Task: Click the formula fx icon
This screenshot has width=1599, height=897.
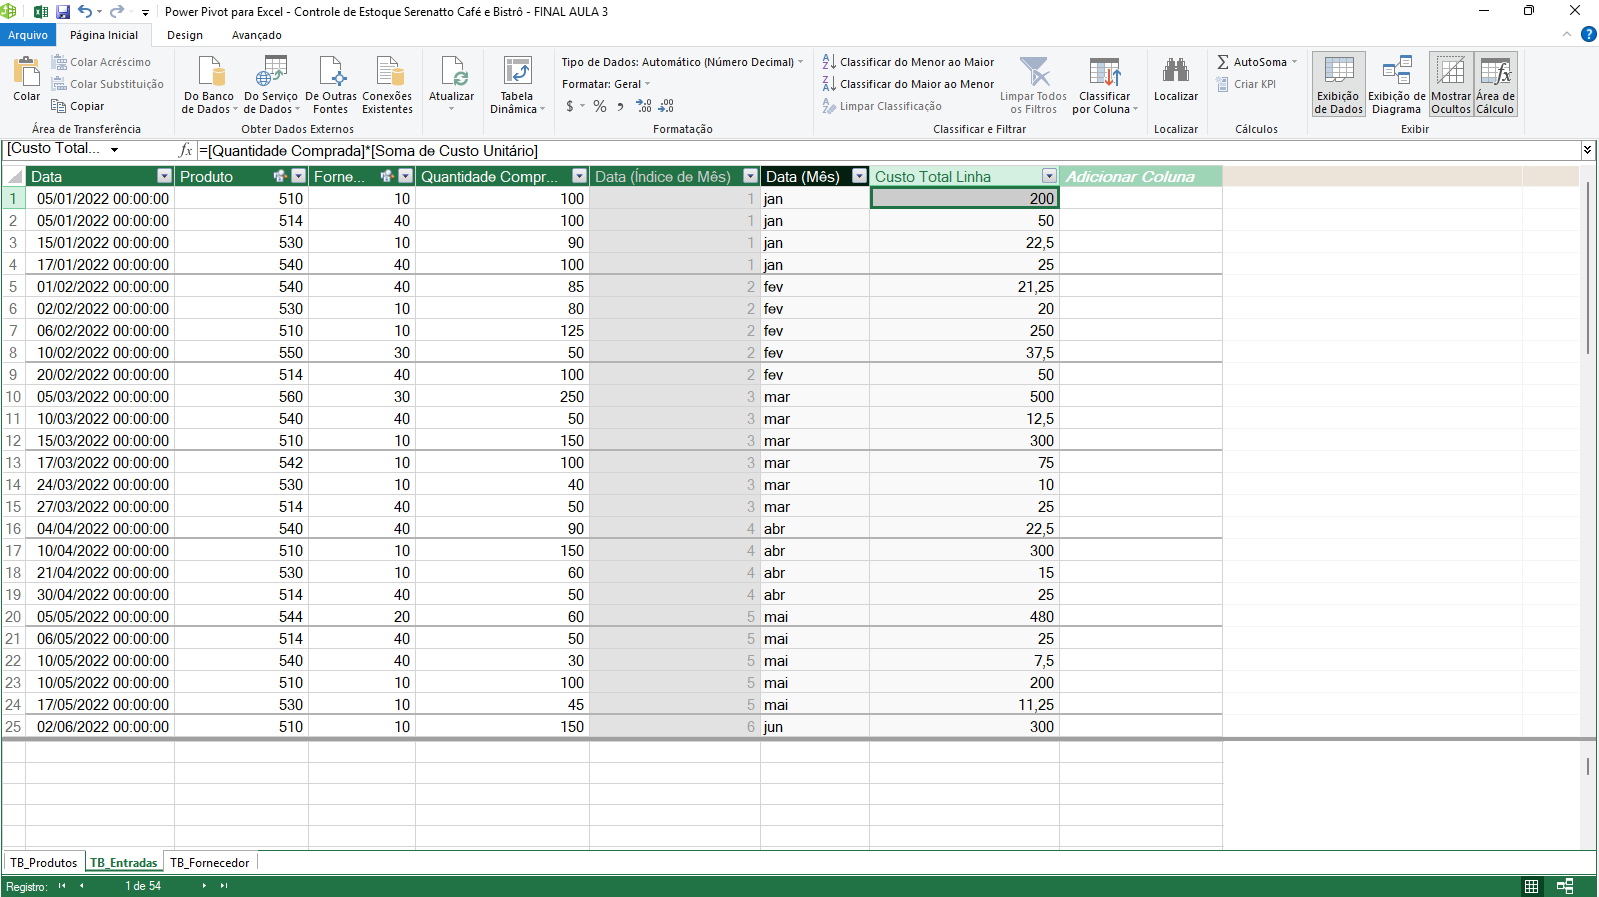Action: point(185,150)
